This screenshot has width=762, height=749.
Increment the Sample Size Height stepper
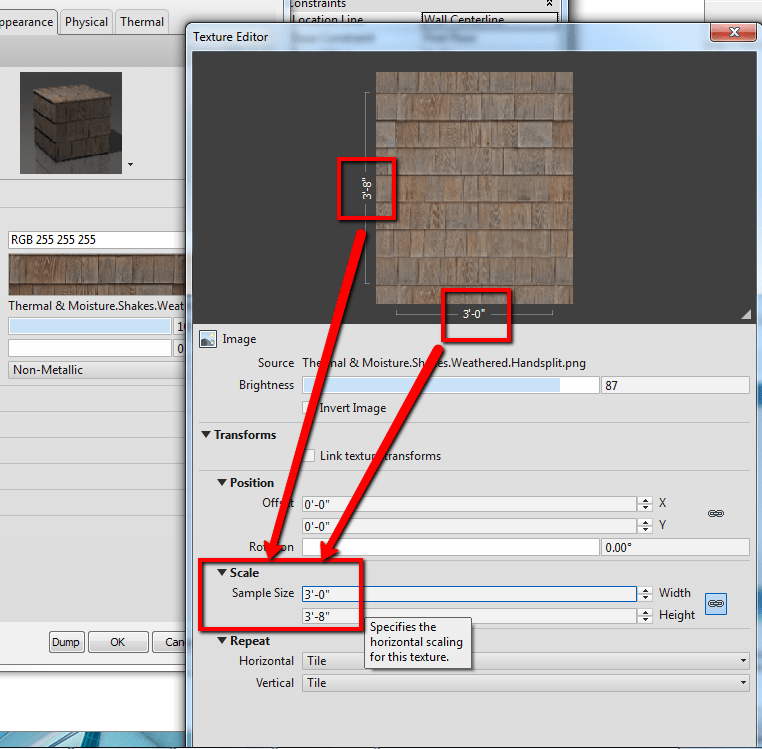pyautogui.click(x=645, y=612)
